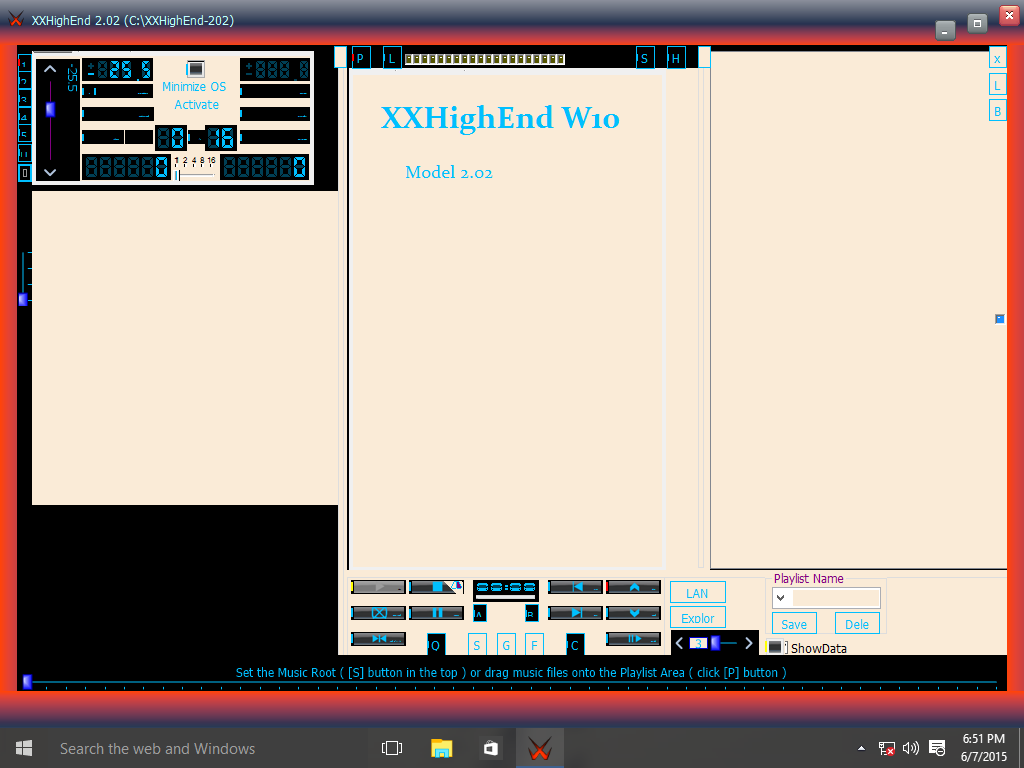Image resolution: width=1024 pixels, height=768 pixels.
Task: Click the C button in the bottom row
Action: point(575,645)
